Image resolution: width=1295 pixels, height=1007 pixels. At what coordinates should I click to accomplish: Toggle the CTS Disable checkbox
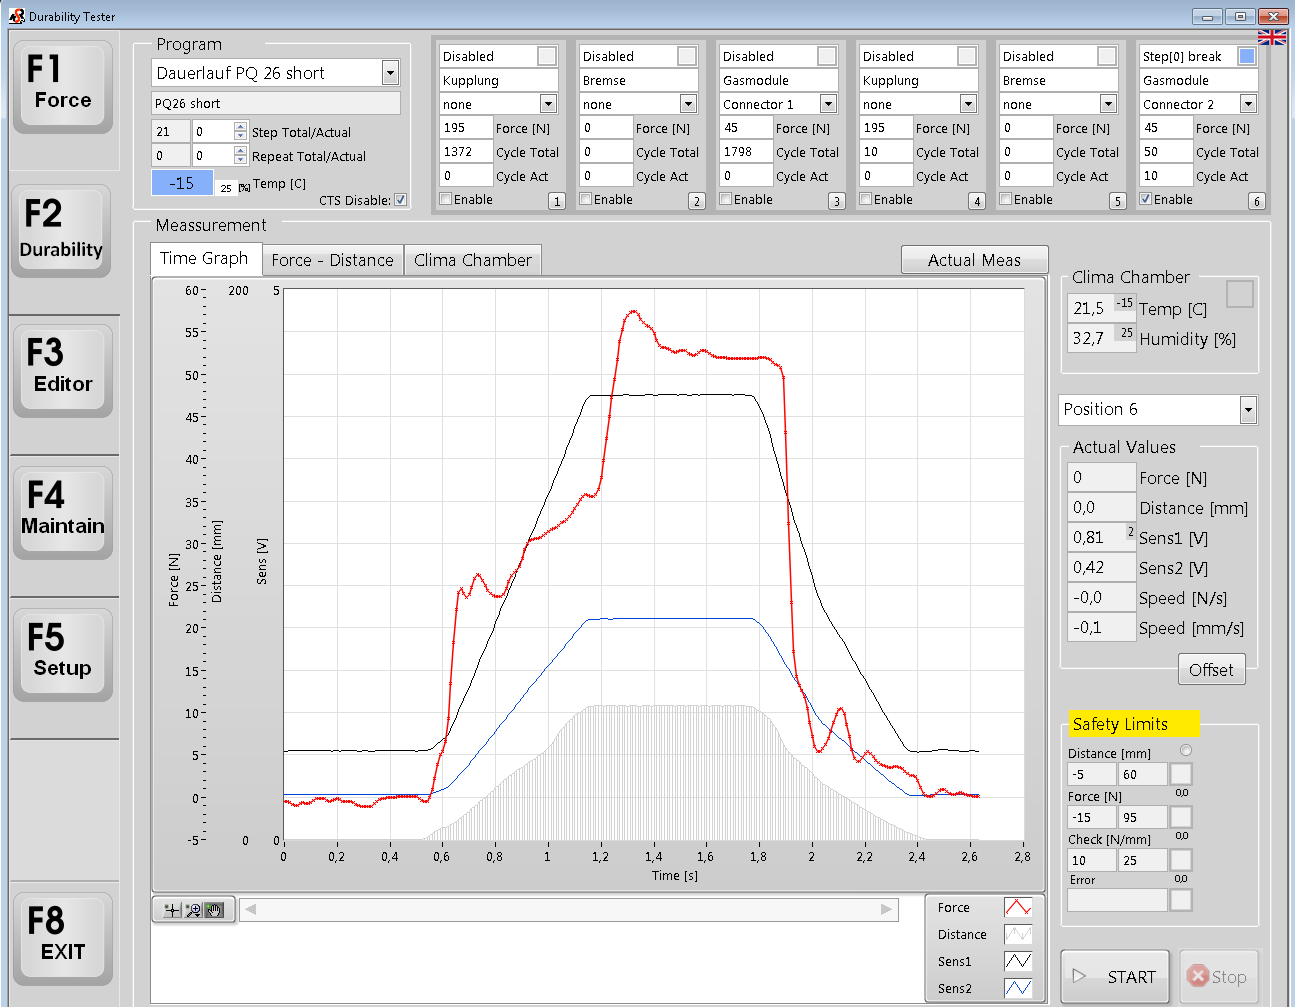pyautogui.click(x=400, y=200)
